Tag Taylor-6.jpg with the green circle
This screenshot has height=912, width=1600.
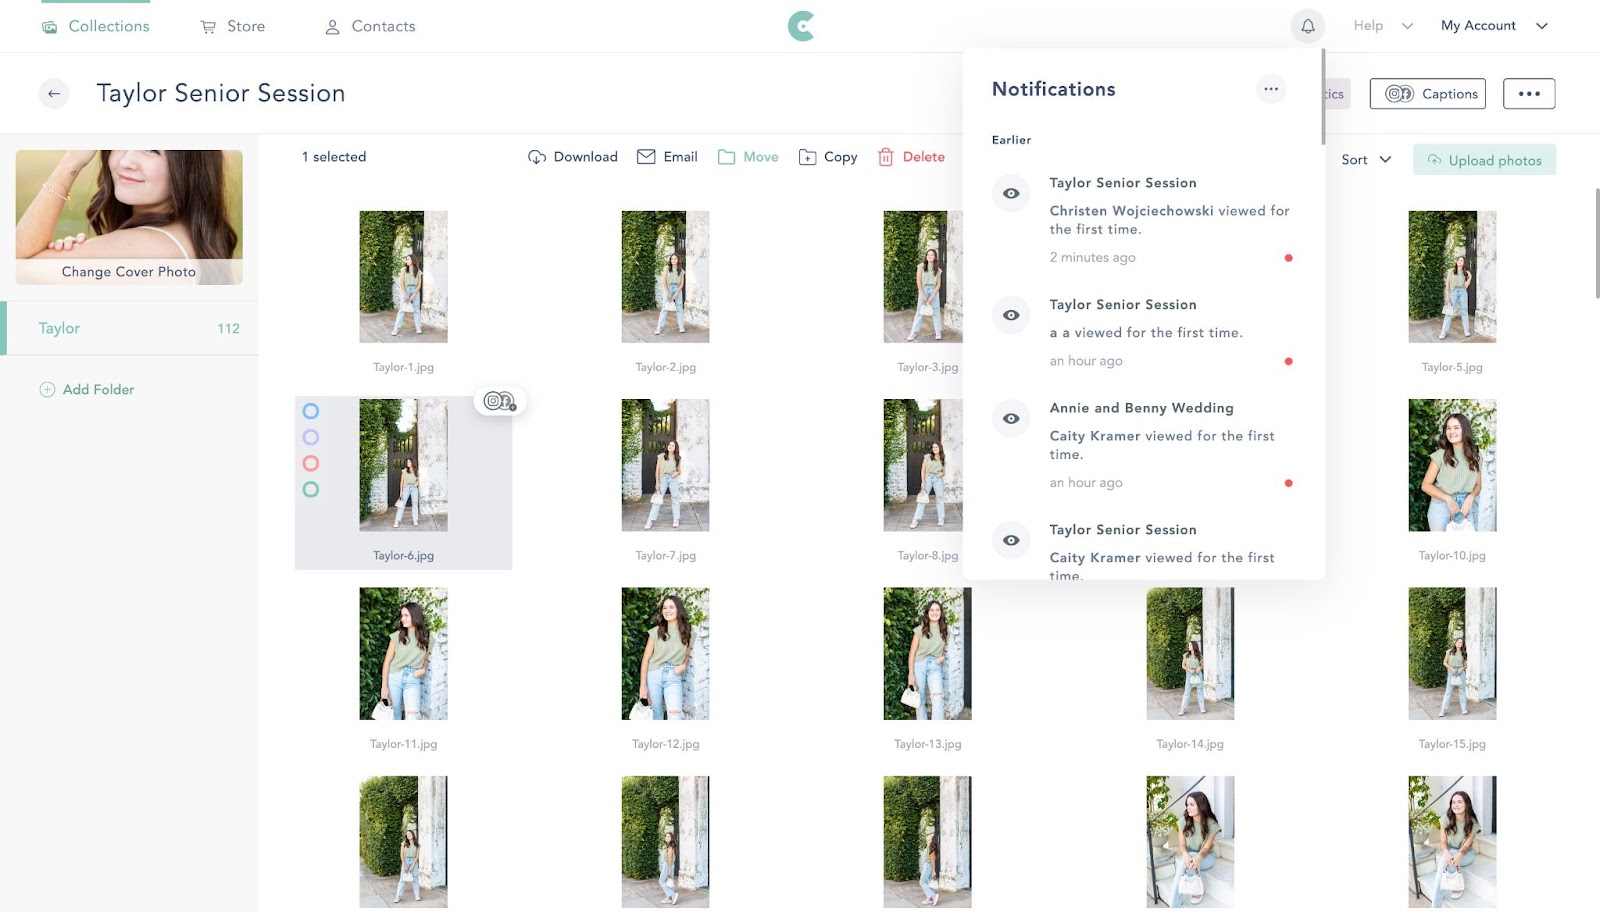311,489
